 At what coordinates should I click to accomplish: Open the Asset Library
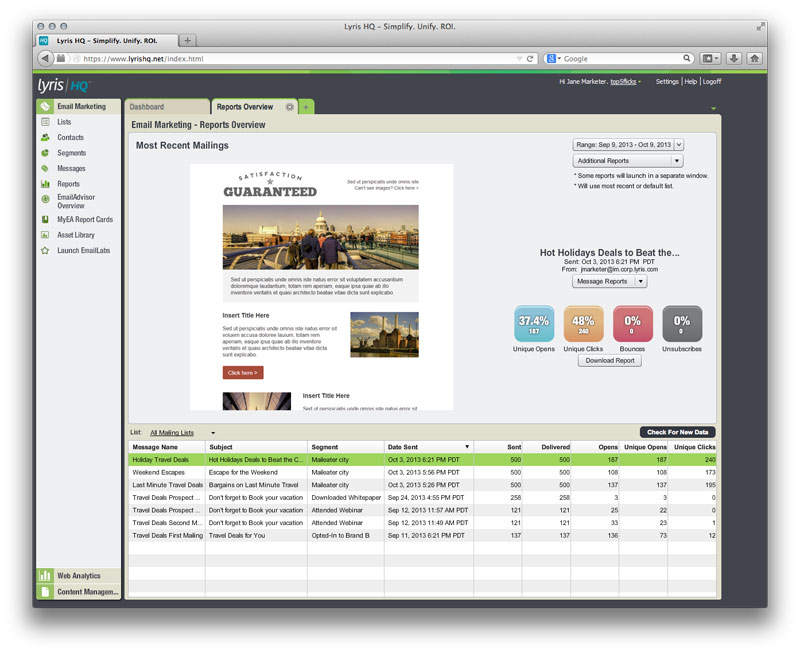[x=76, y=235]
